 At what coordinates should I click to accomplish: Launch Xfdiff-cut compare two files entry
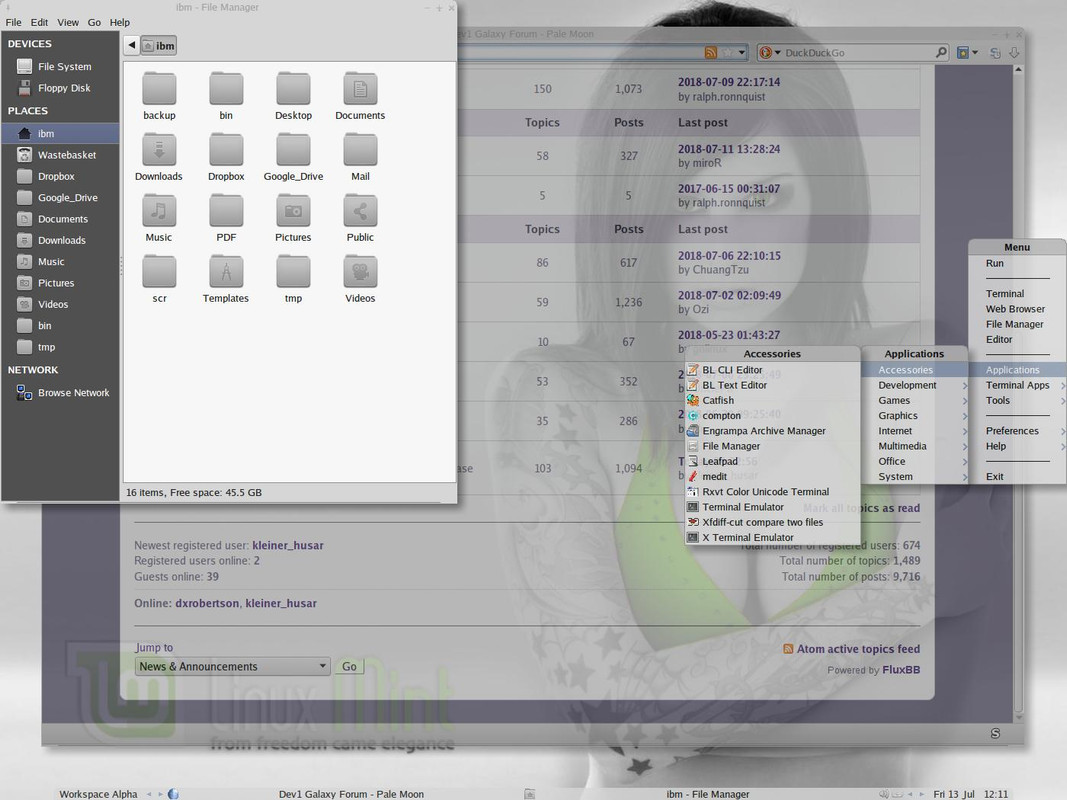coord(772,522)
